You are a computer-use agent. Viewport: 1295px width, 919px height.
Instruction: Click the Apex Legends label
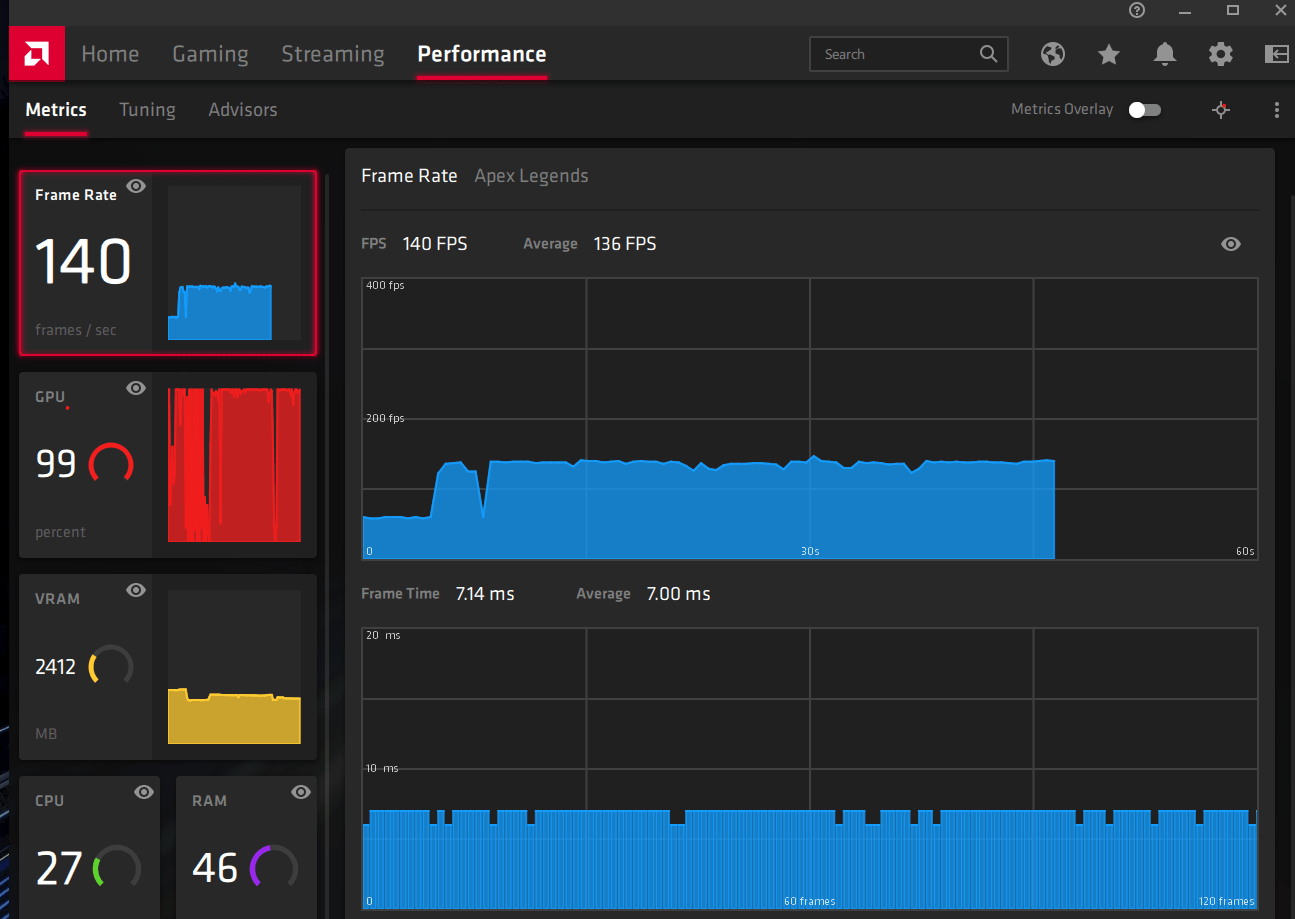tap(531, 176)
